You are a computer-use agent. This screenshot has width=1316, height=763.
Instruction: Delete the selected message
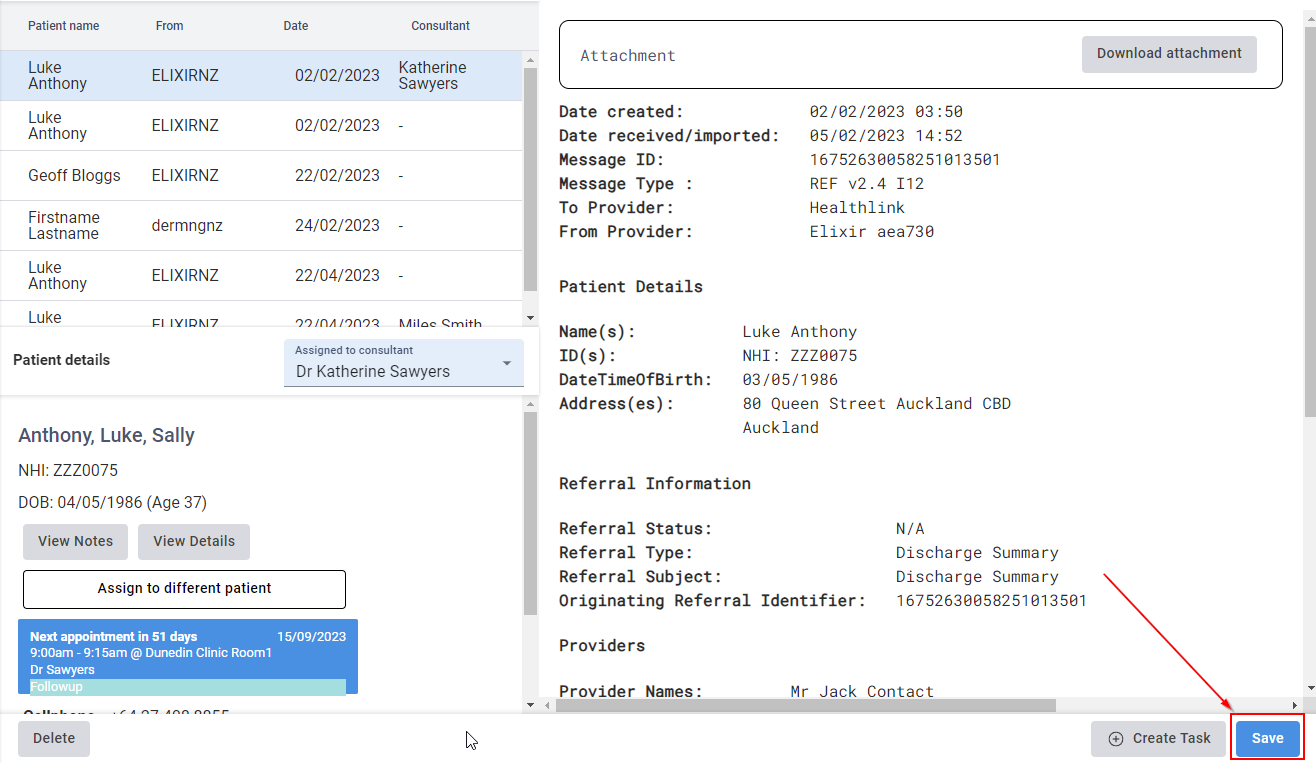tap(54, 739)
